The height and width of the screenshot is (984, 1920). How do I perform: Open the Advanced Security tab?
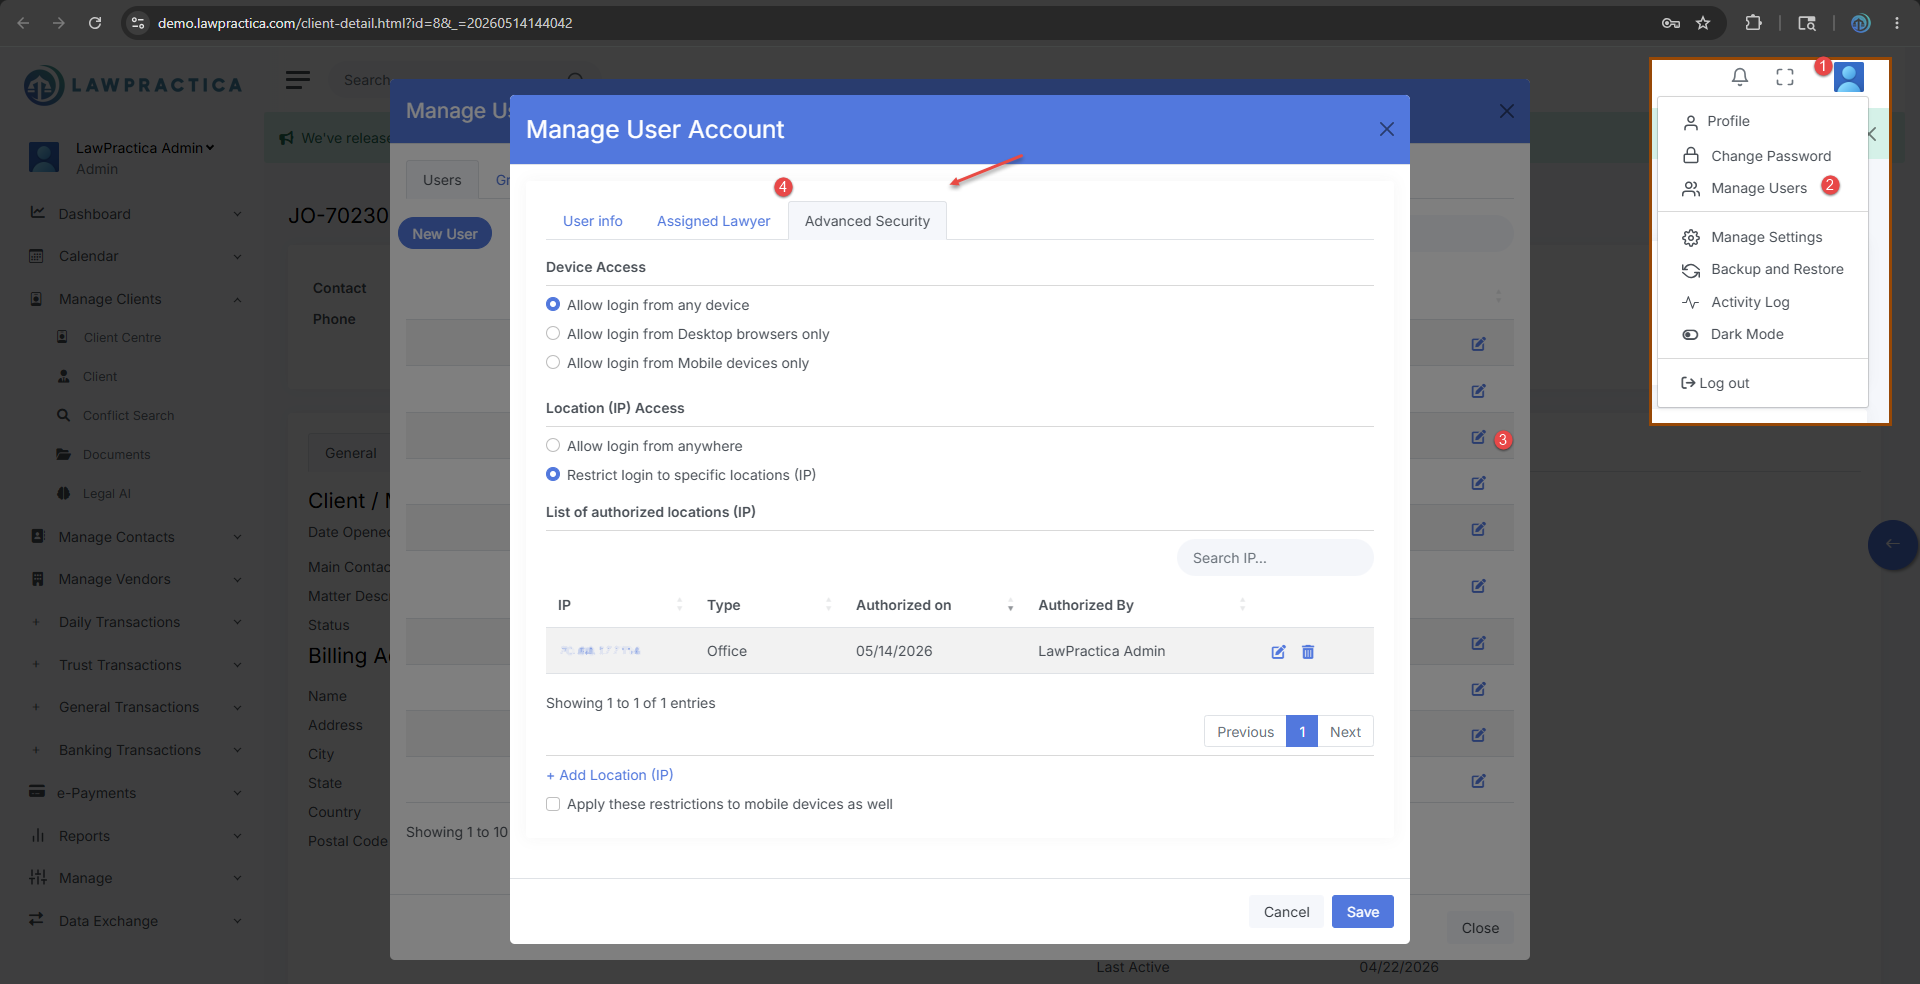click(x=867, y=221)
